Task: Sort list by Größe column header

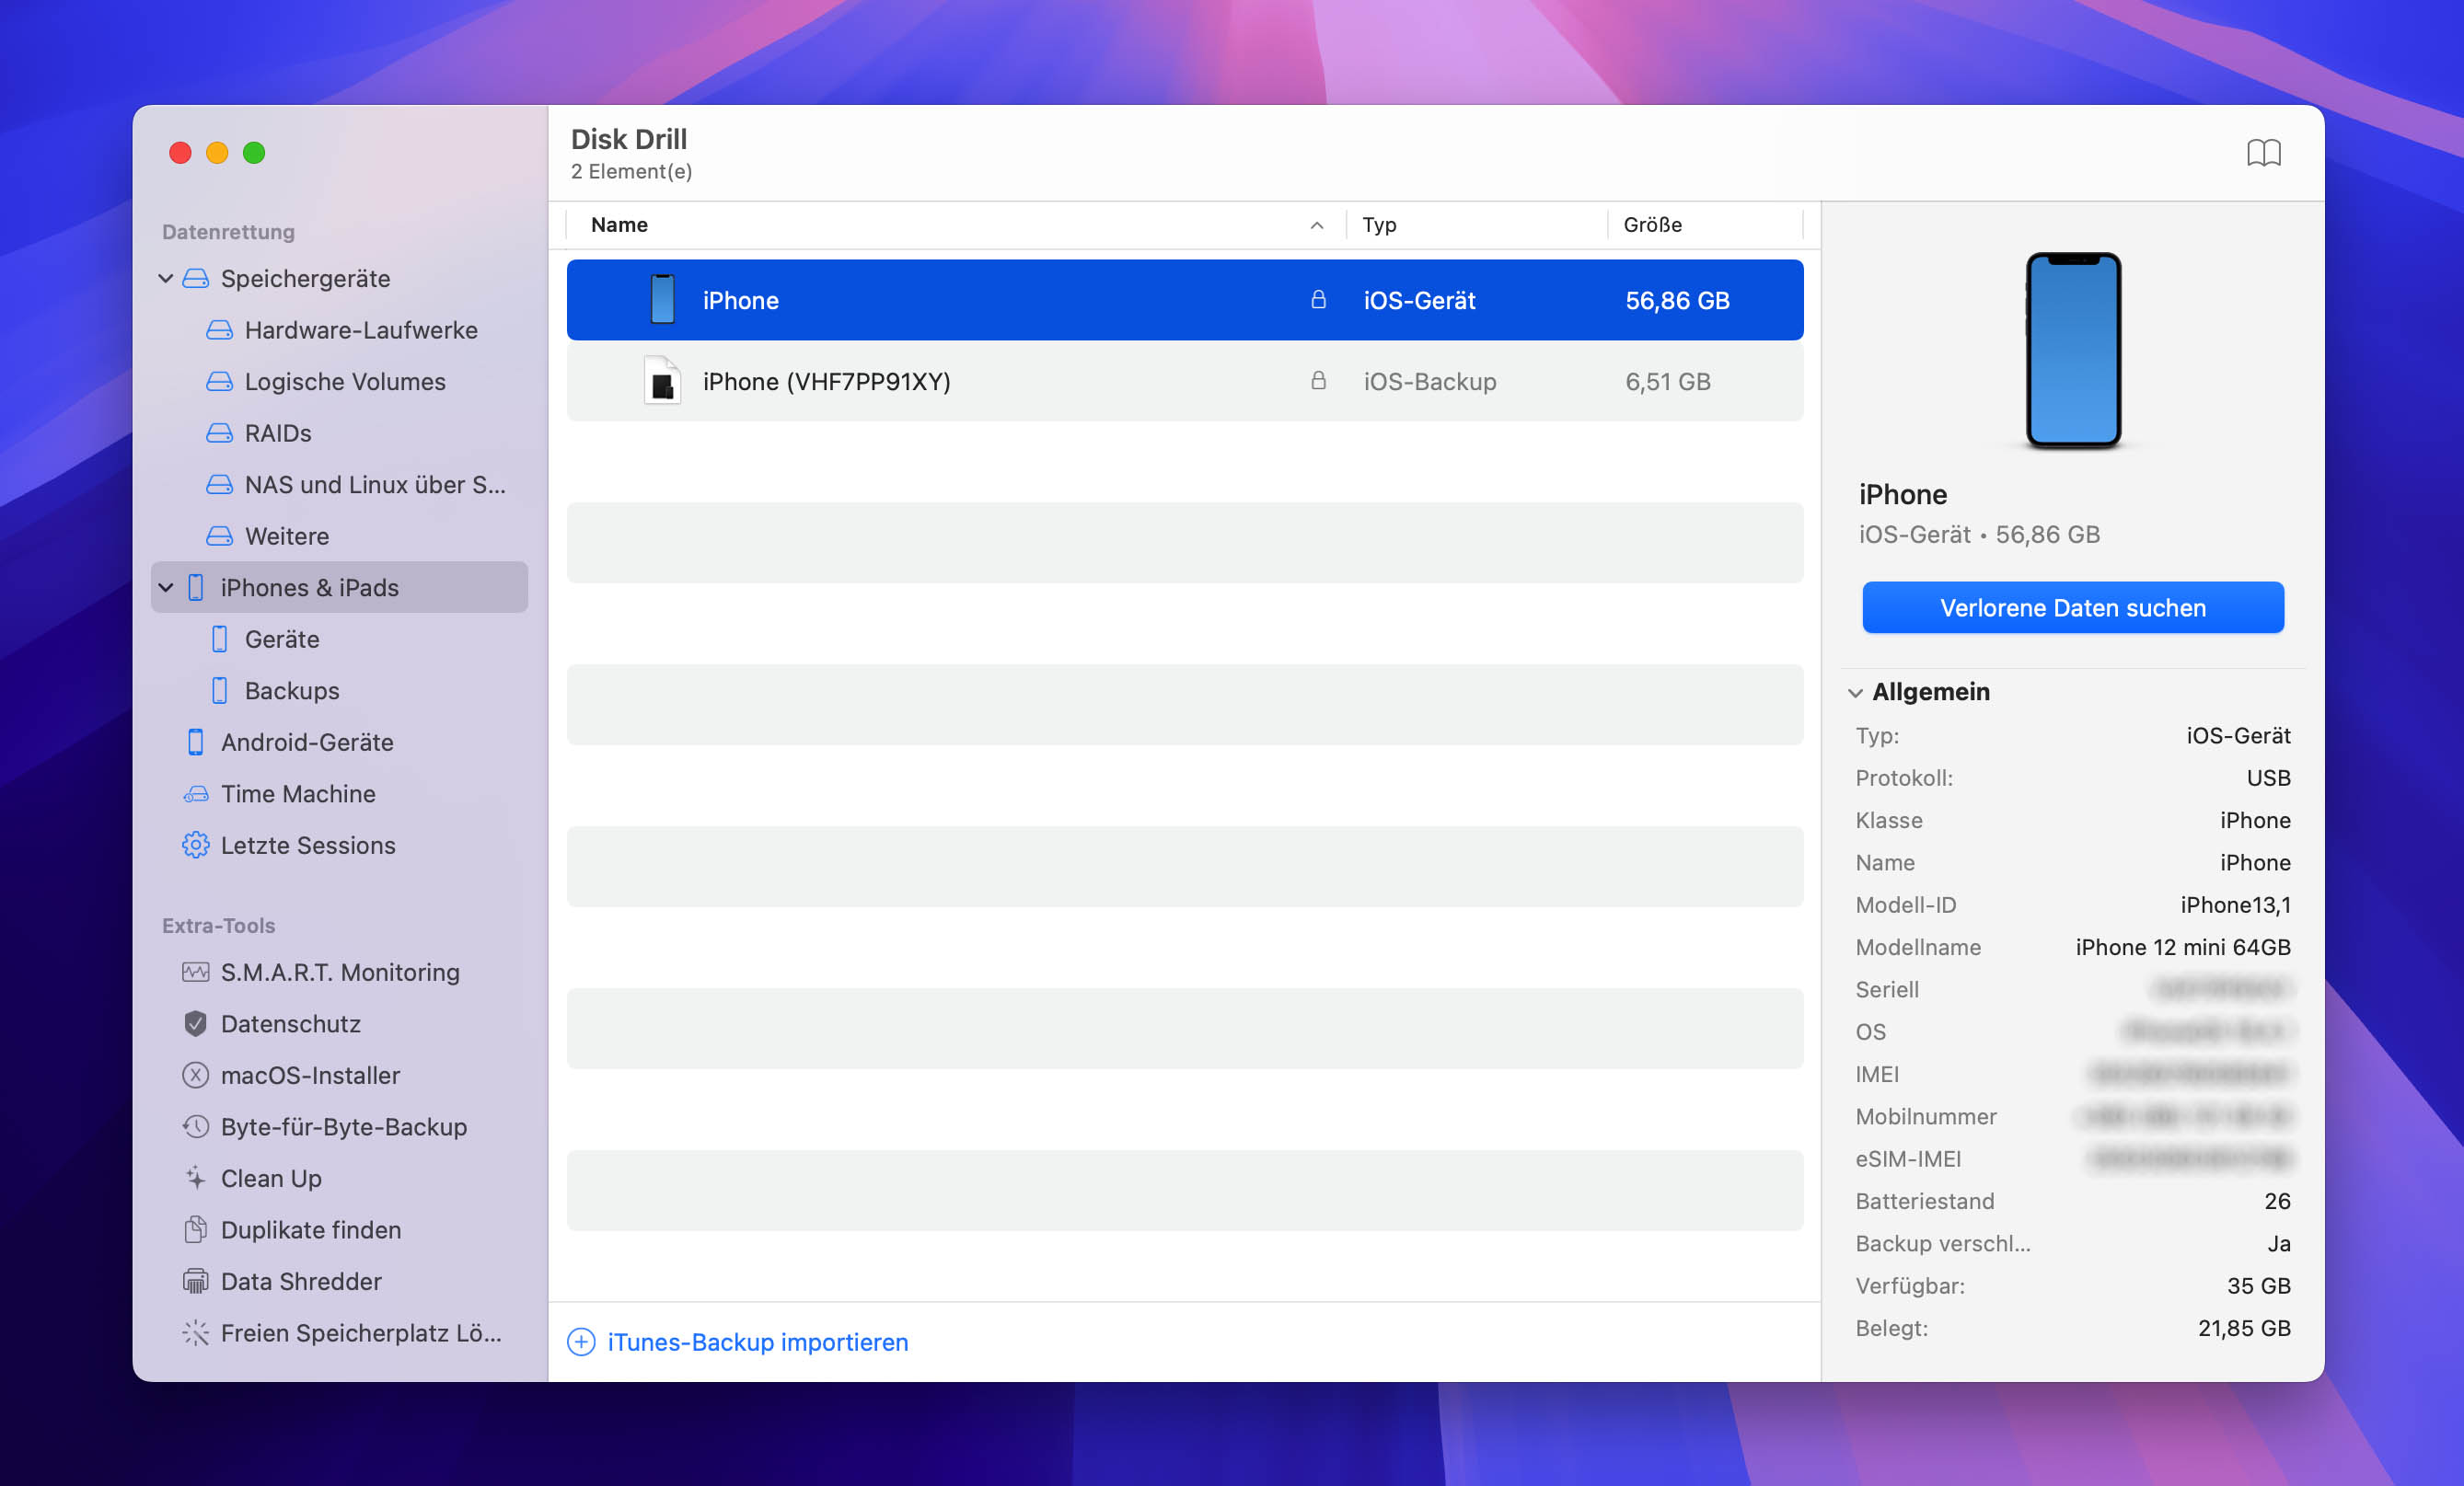Action: (1652, 225)
